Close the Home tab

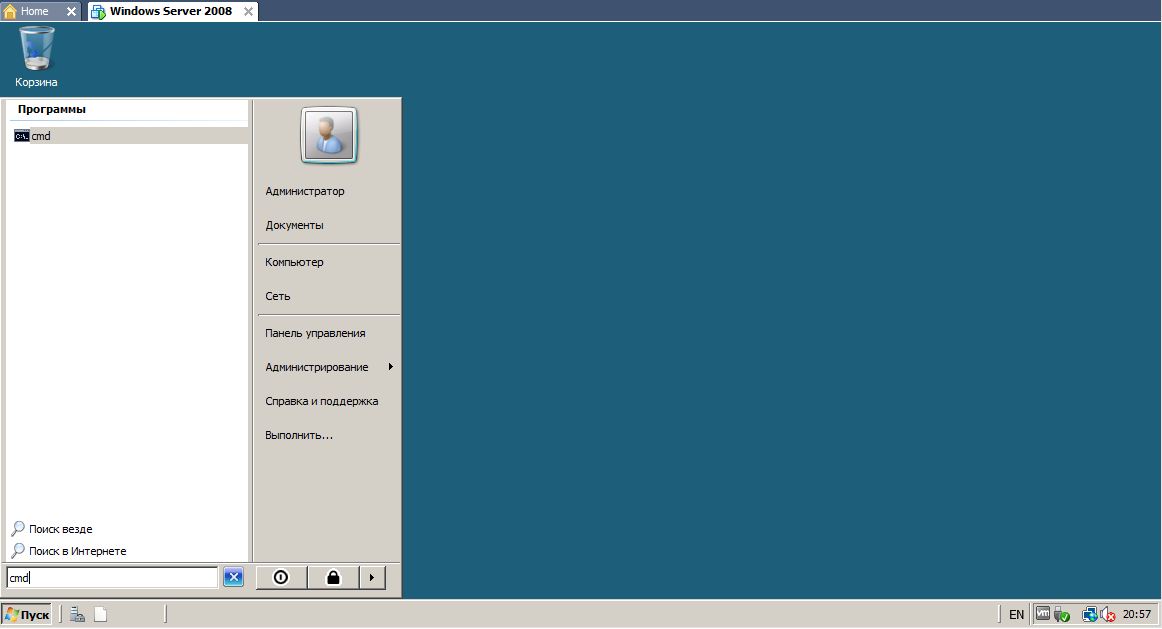click(71, 11)
